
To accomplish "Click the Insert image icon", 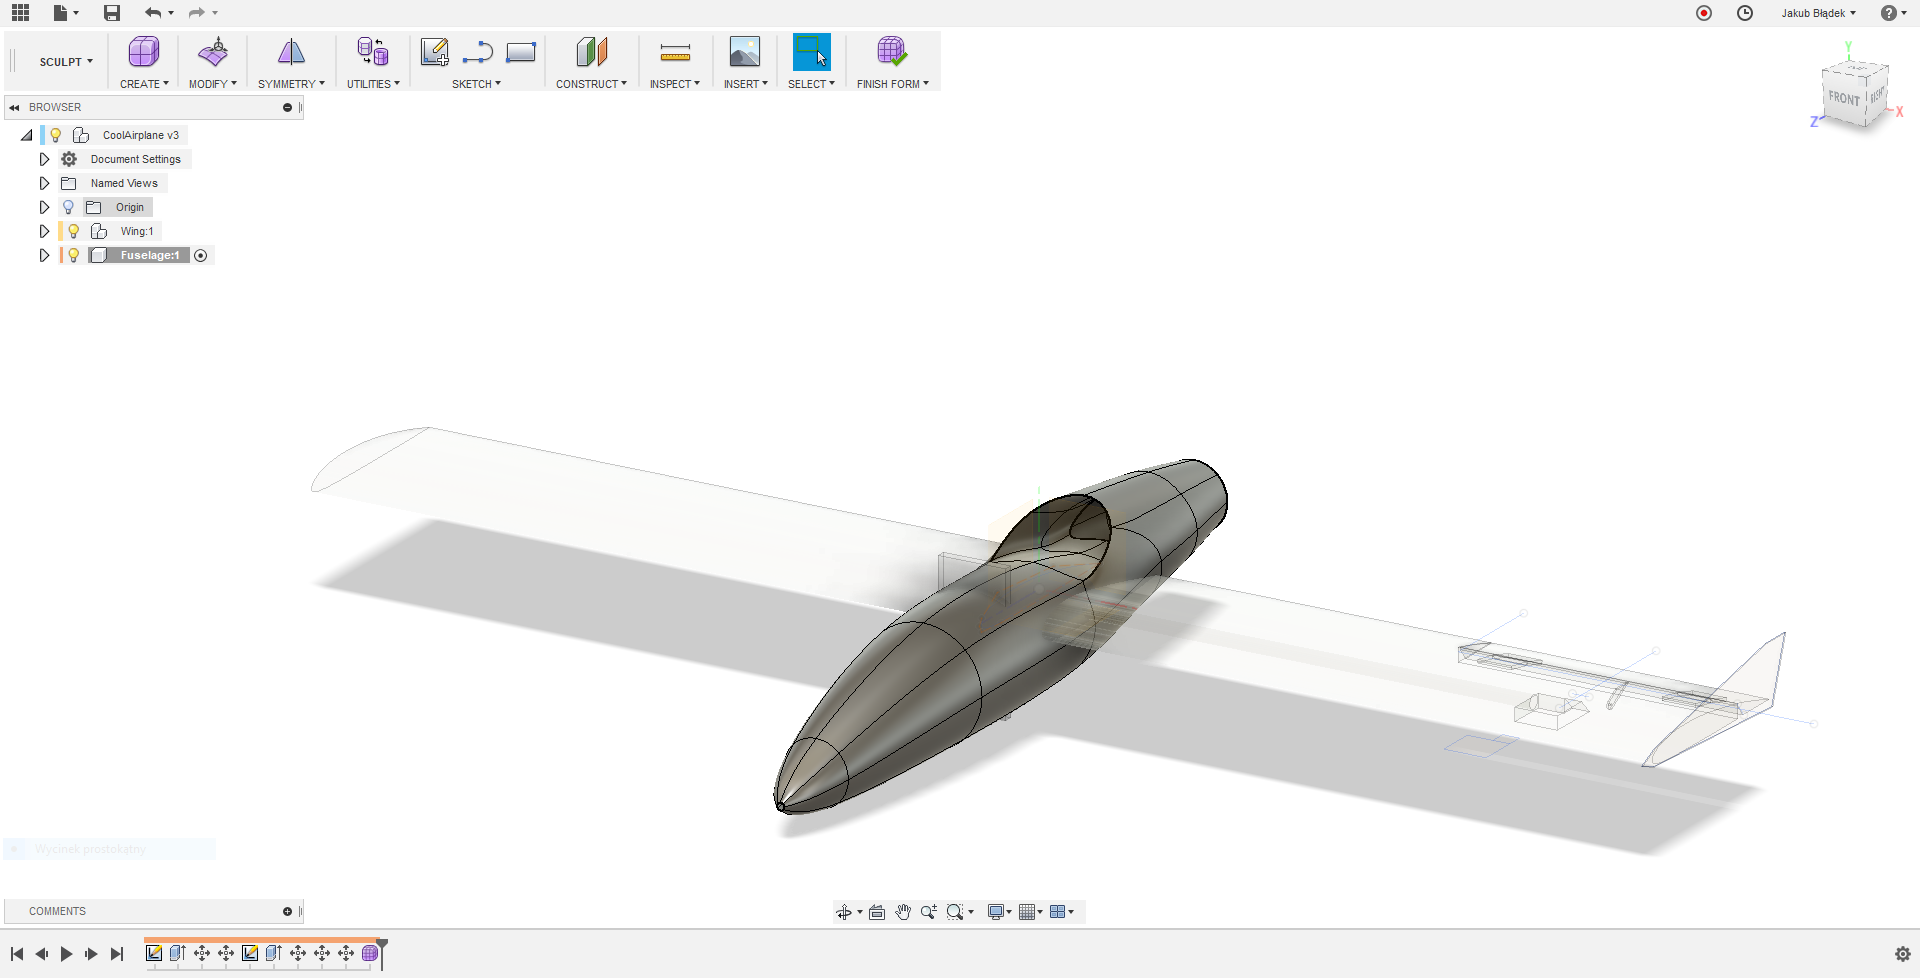I will pyautogui.click(x=745, y=52).
